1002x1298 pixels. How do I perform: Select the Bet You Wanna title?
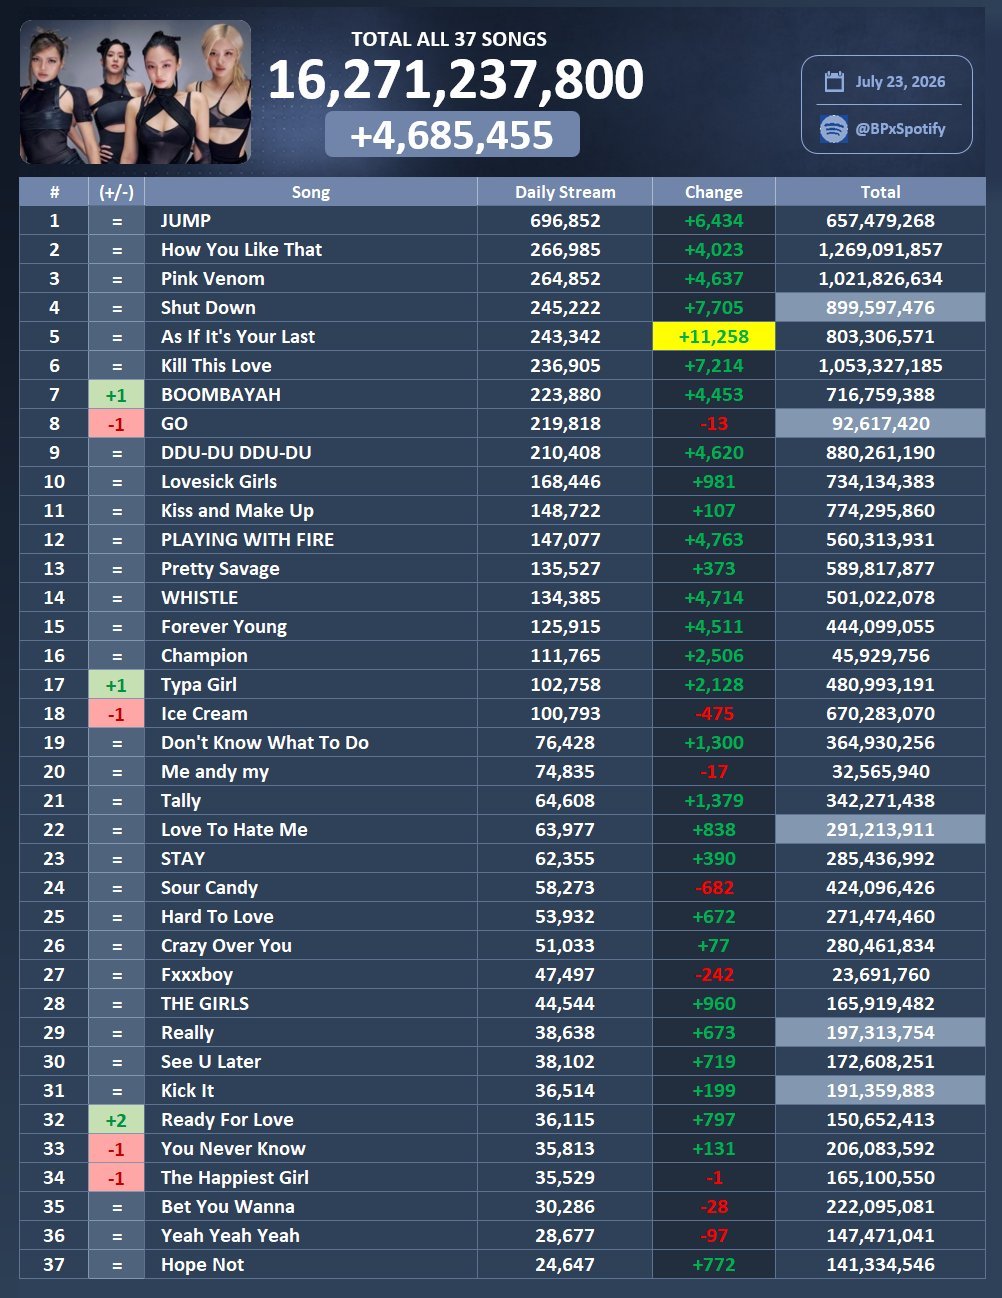coord(228,1207)
